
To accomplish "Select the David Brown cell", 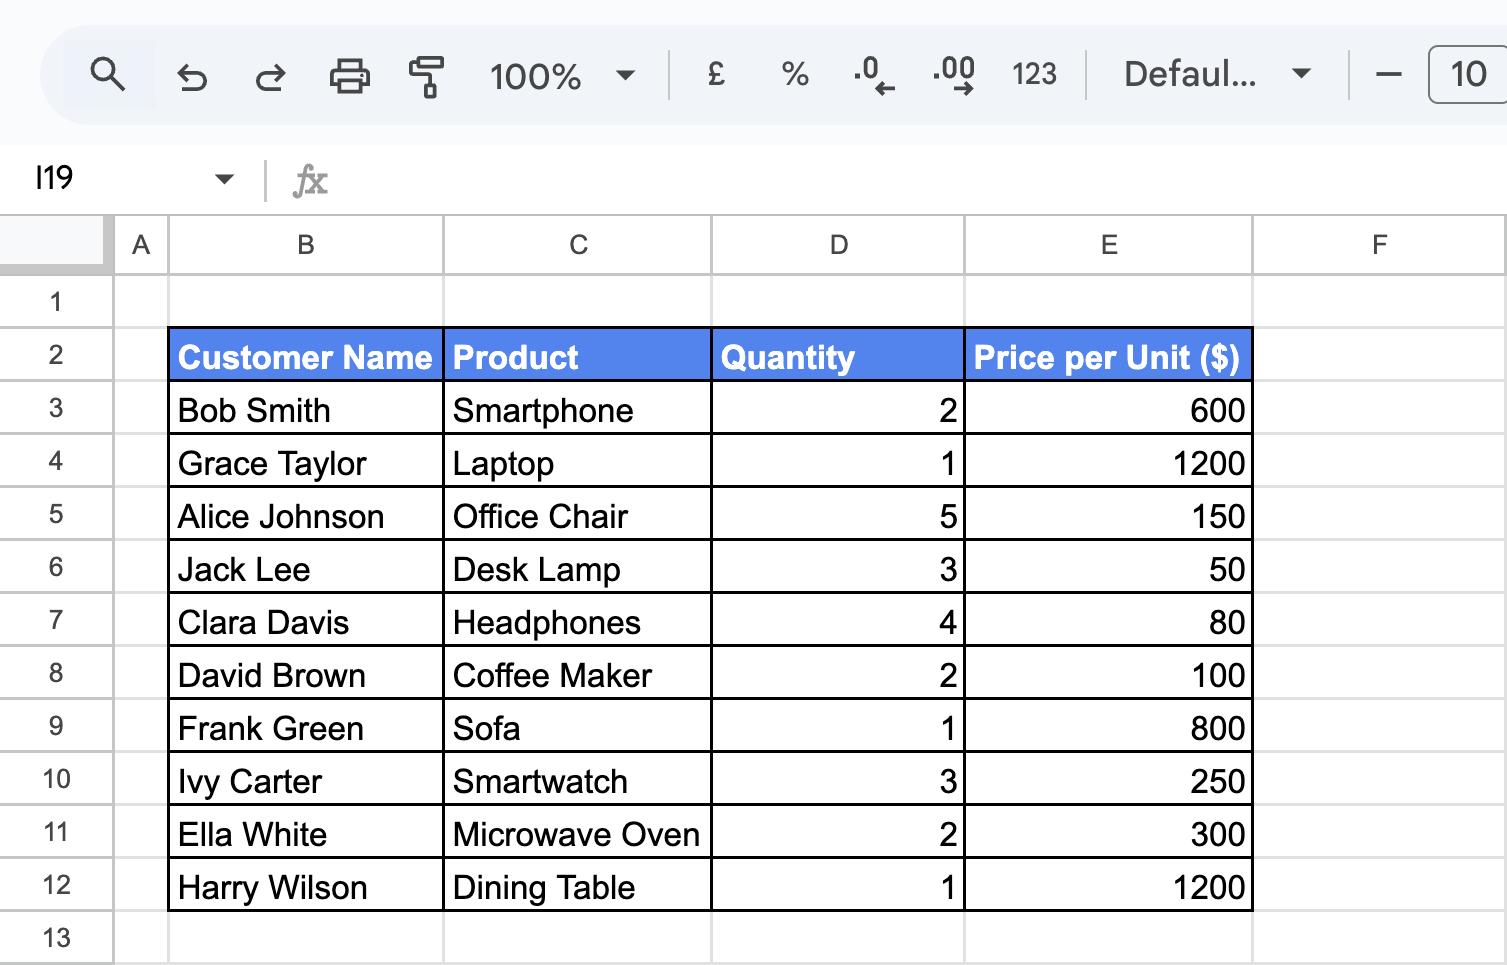I will point(306,673).
